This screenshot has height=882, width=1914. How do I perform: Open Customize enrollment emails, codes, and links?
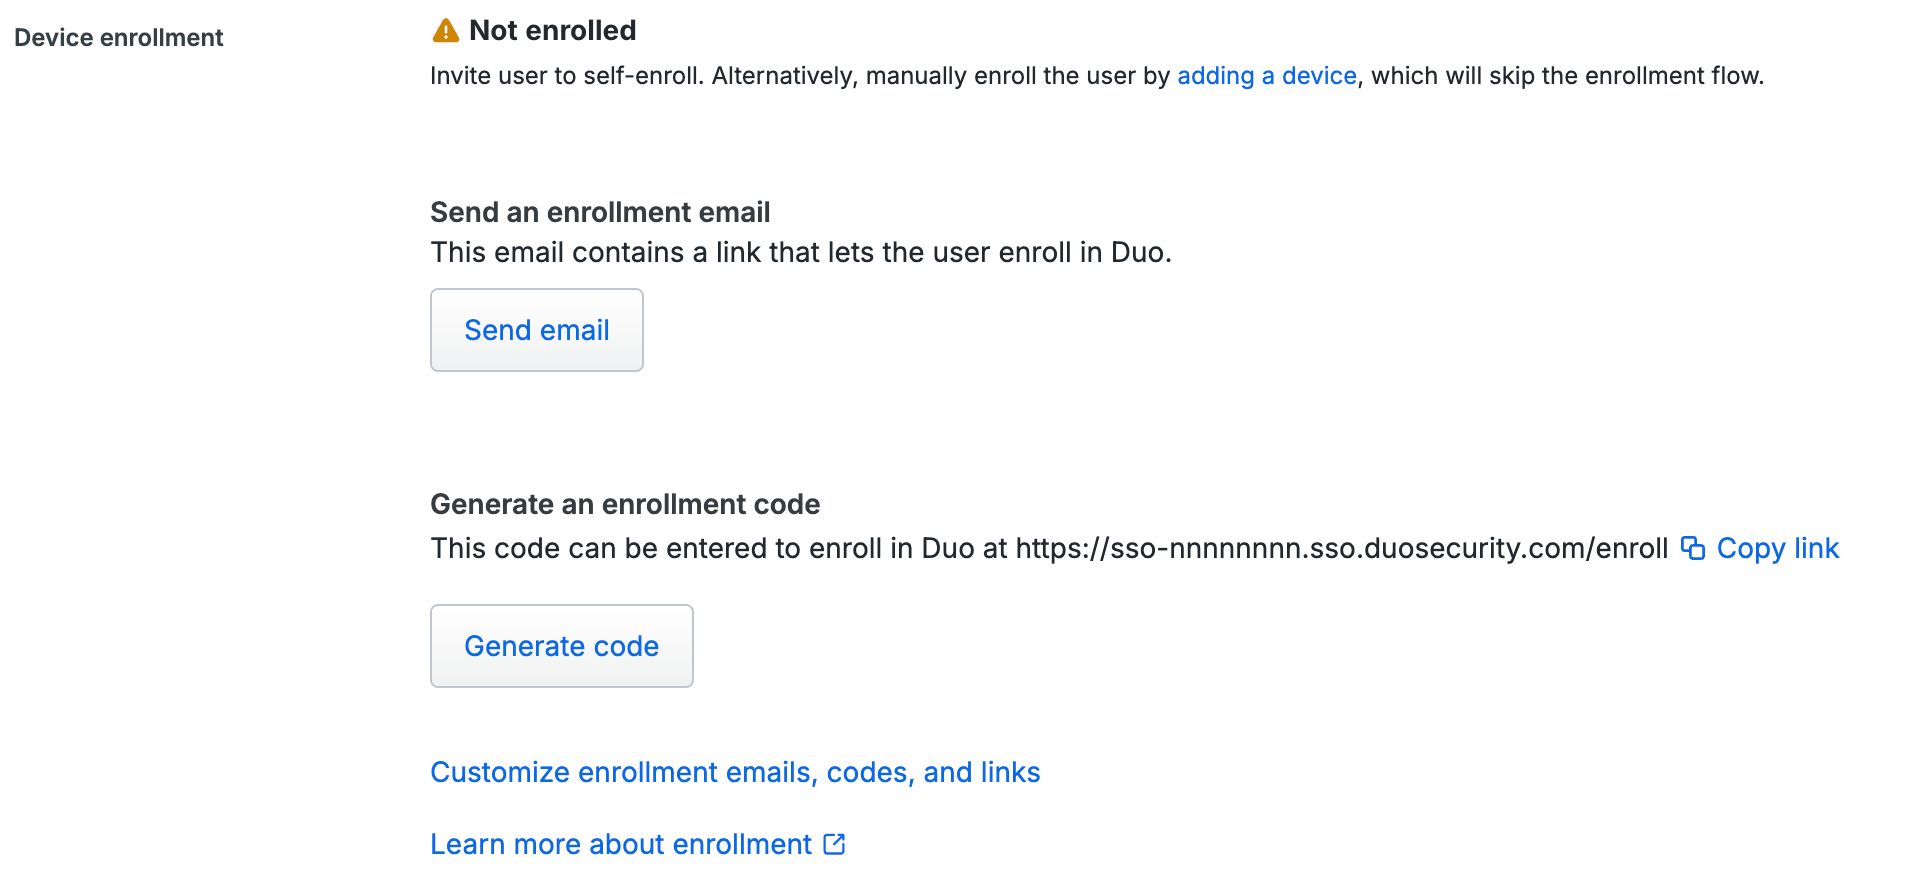pyautogui.click(x=735, y=772)
